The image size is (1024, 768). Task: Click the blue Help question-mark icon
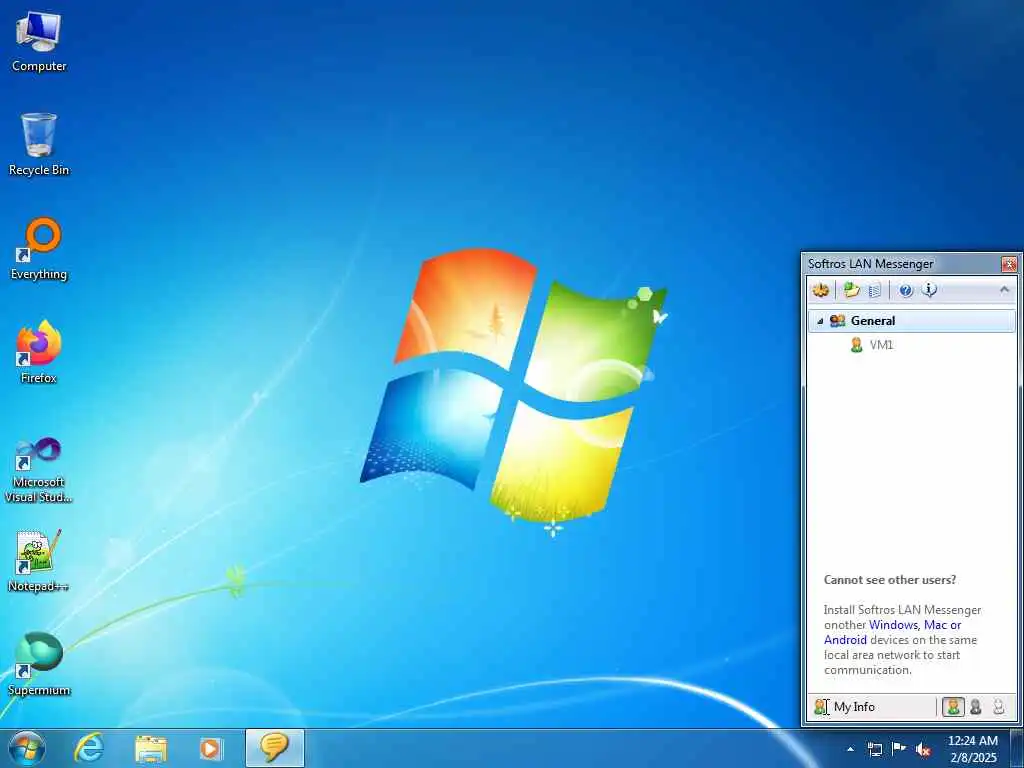point(905,291)
